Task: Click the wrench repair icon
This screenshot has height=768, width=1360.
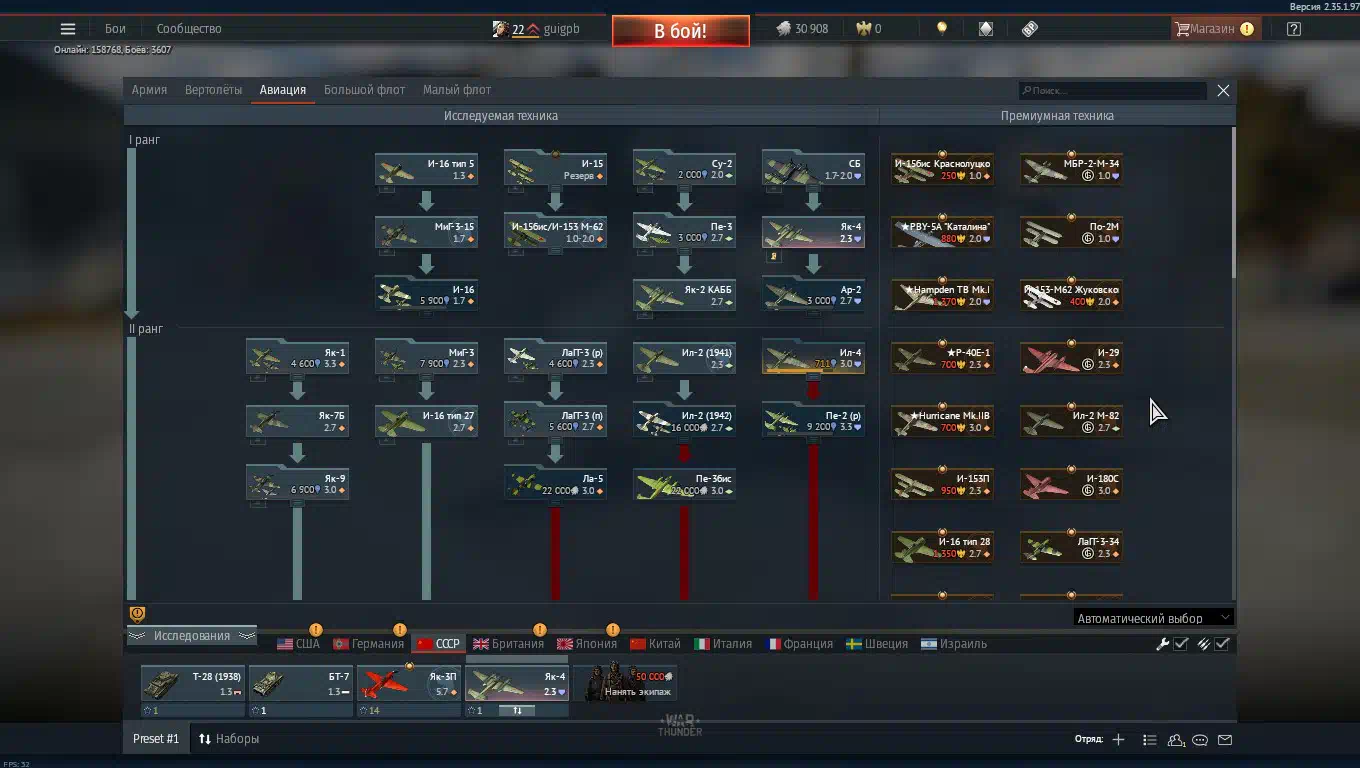Action: tap(1162, 644)
